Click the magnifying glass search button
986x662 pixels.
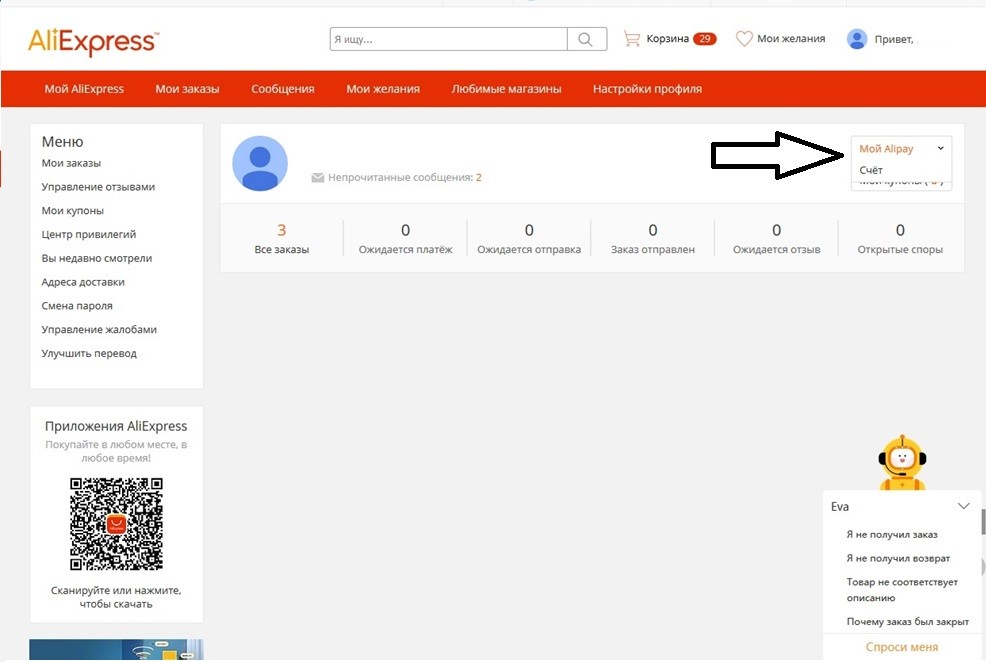tap(586, 39)
